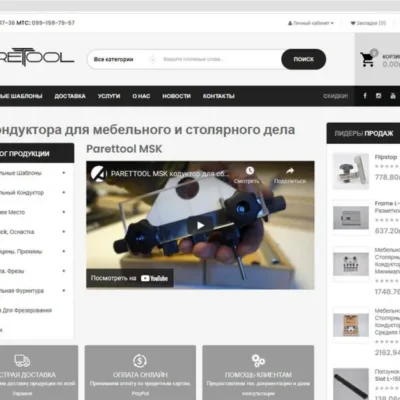400x400 pixels.
Task: Open the О НАС menu item
Action: coord(141,96)
